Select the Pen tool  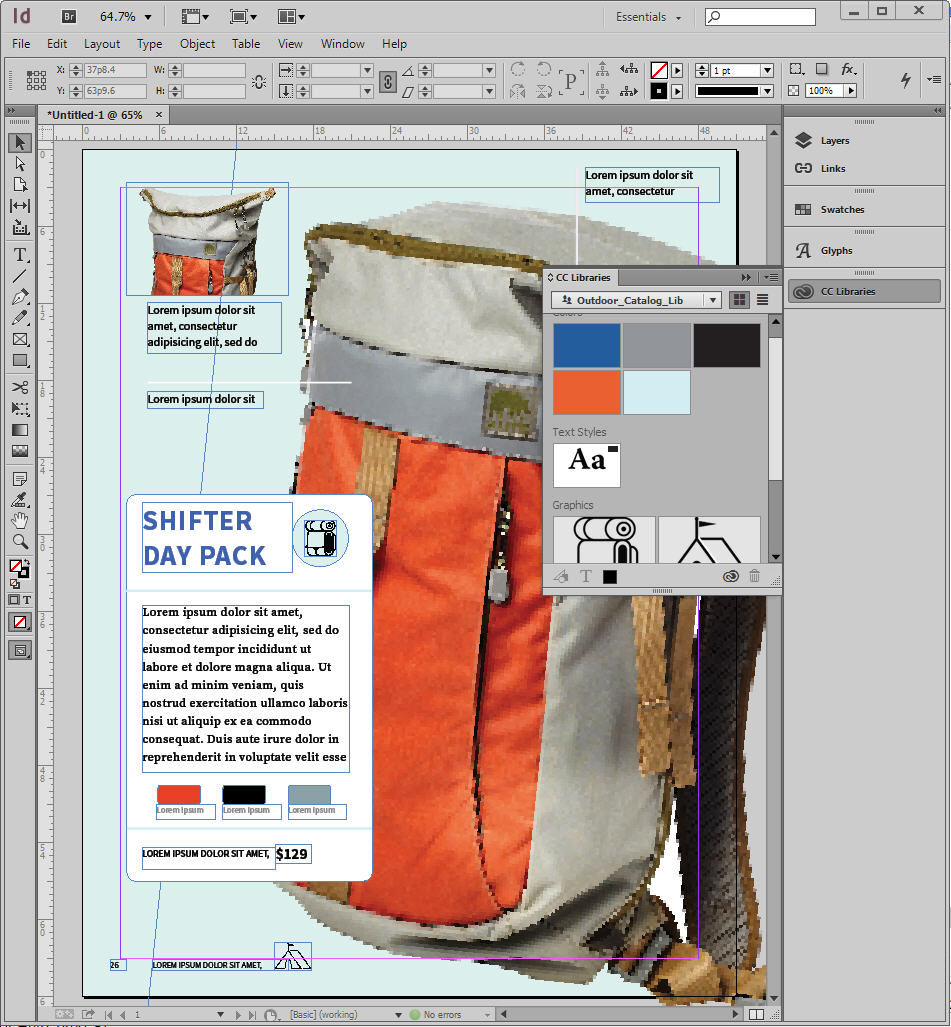(x=20, y=296)
